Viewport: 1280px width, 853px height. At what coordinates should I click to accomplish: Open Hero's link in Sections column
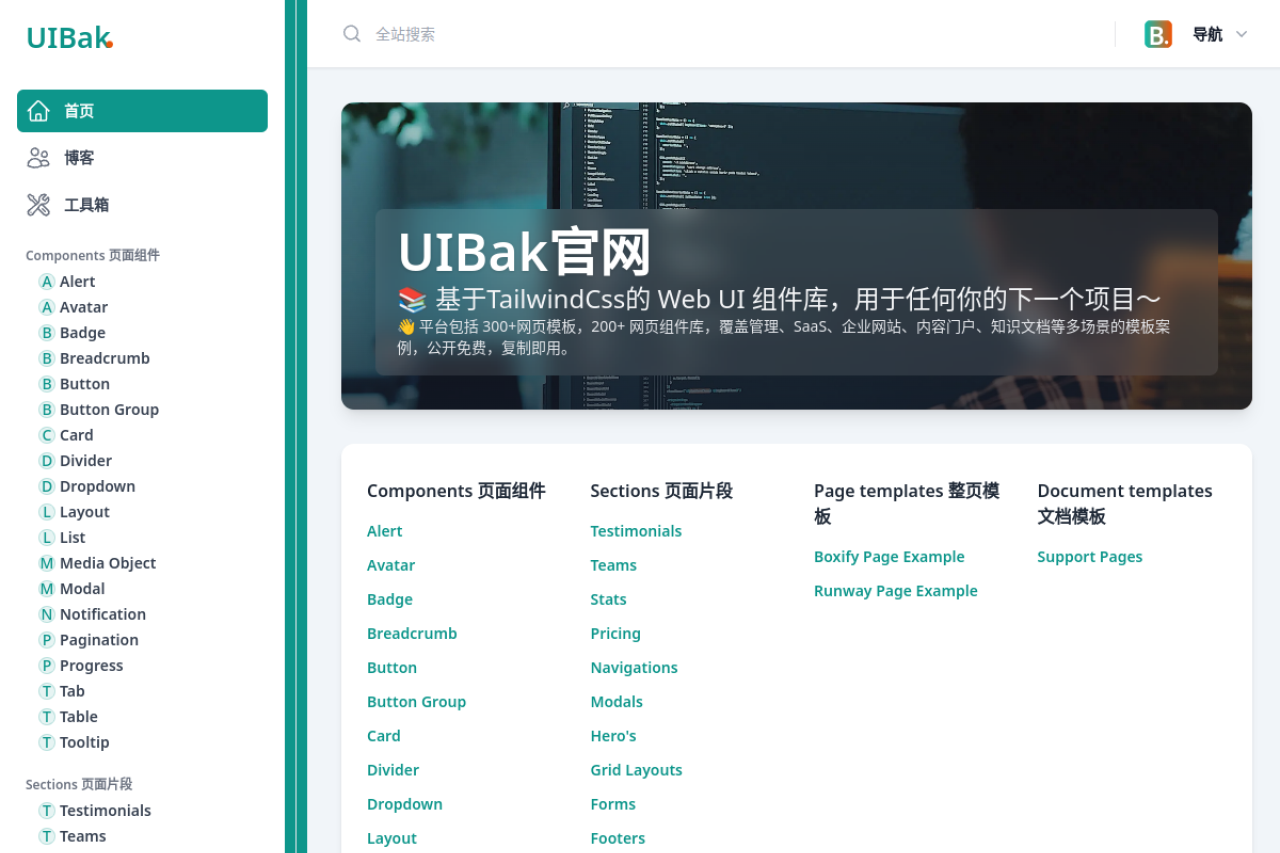(614, 735)
